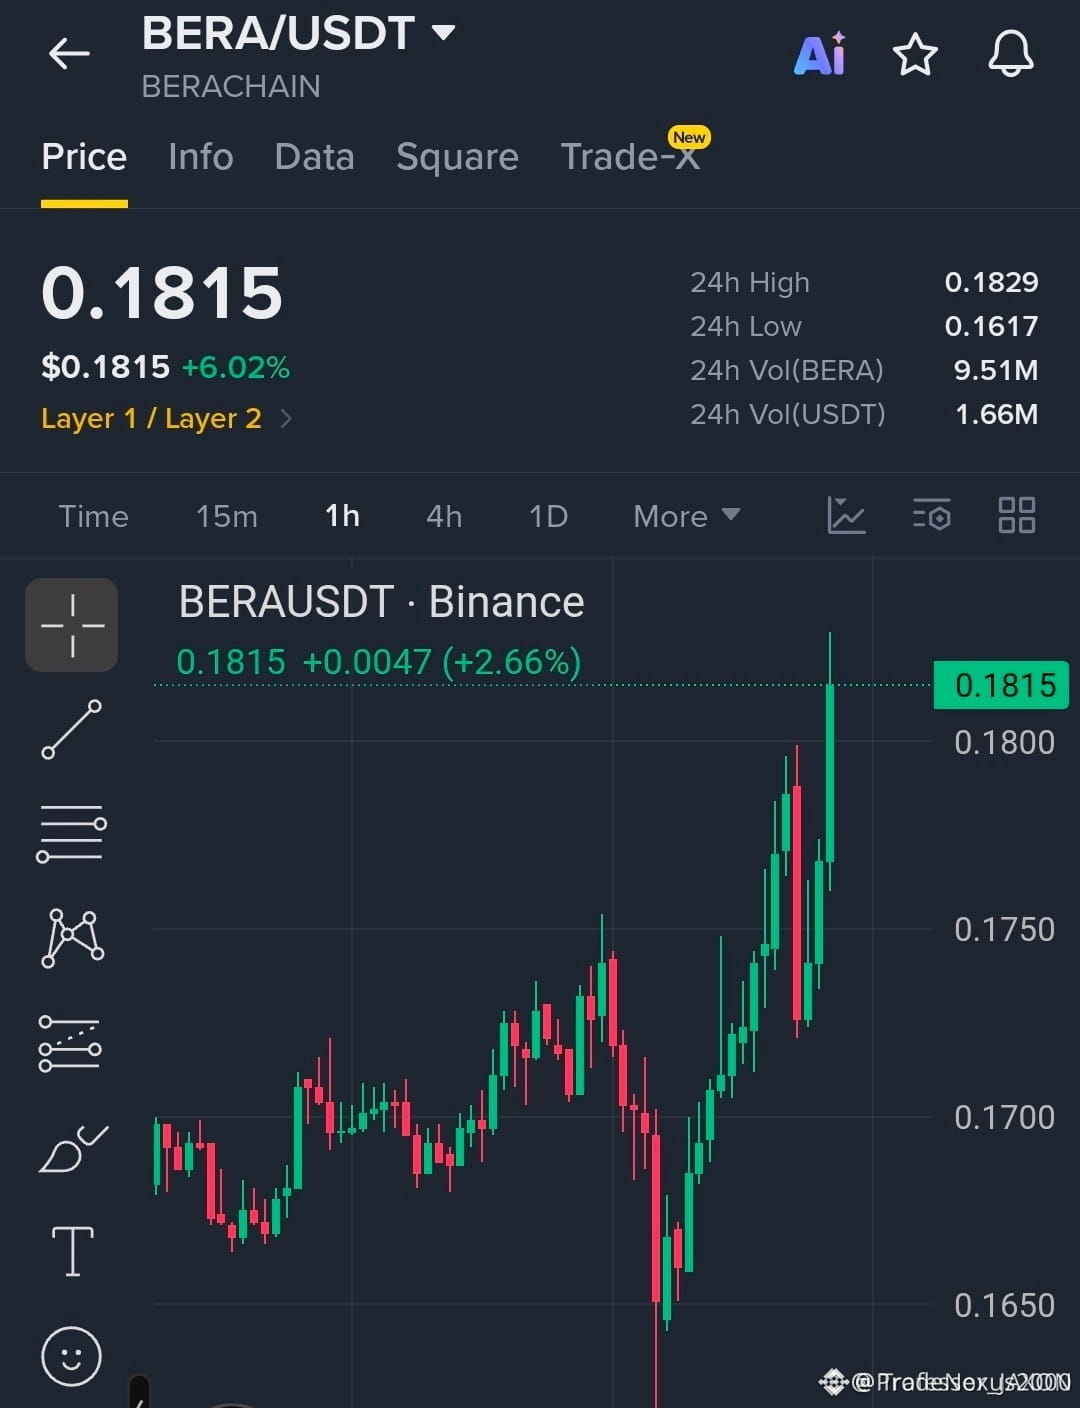Open the AI assistant icon
The height and width of the screenshot is (1408, 1080).
click(x=820, y=54)
